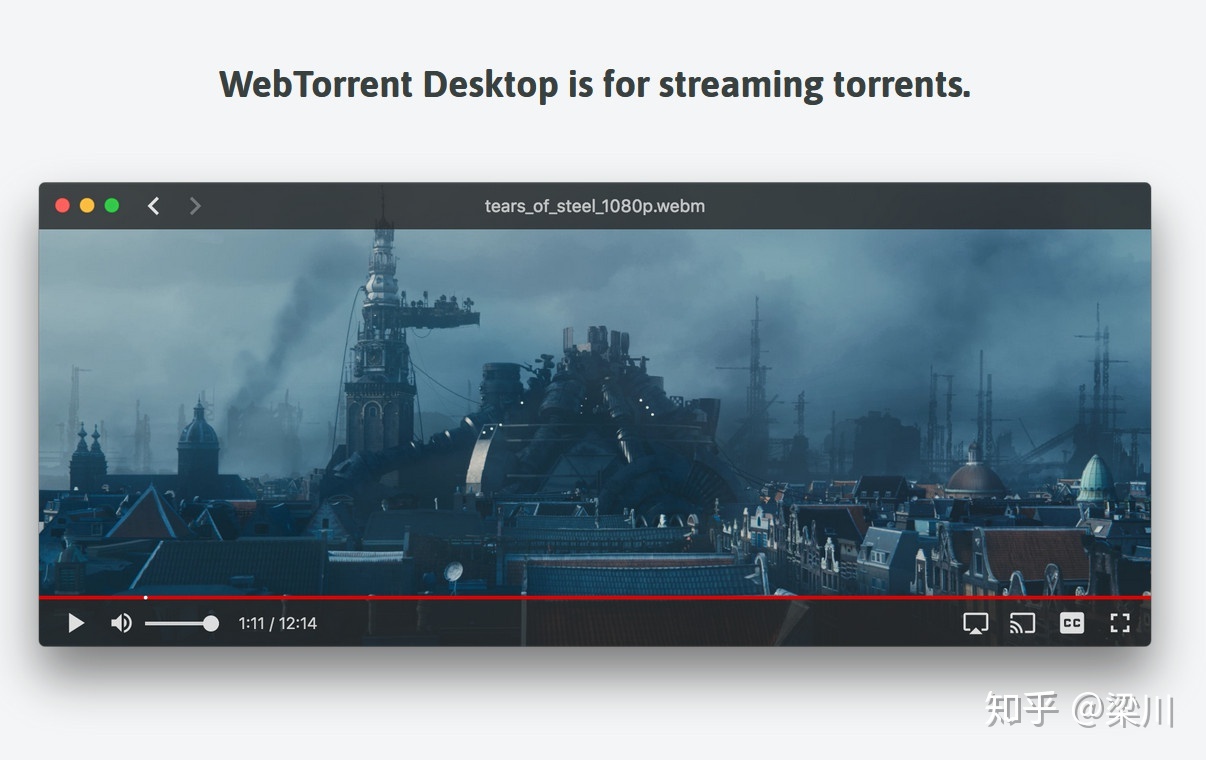Viewport: 1206px width, 760px height.
Task: Go forward using the right chevron
Action: tap(195, 206)
